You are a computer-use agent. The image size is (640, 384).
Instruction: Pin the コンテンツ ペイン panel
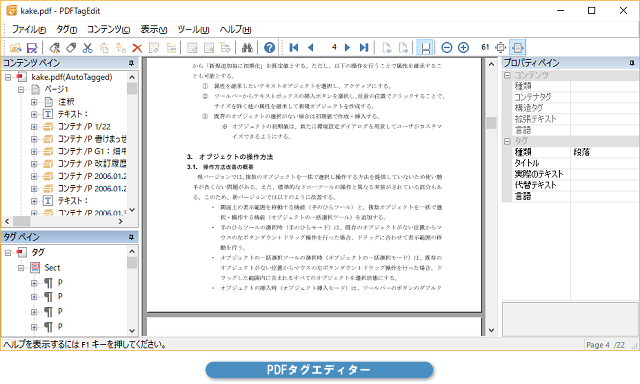pos(131,63)
